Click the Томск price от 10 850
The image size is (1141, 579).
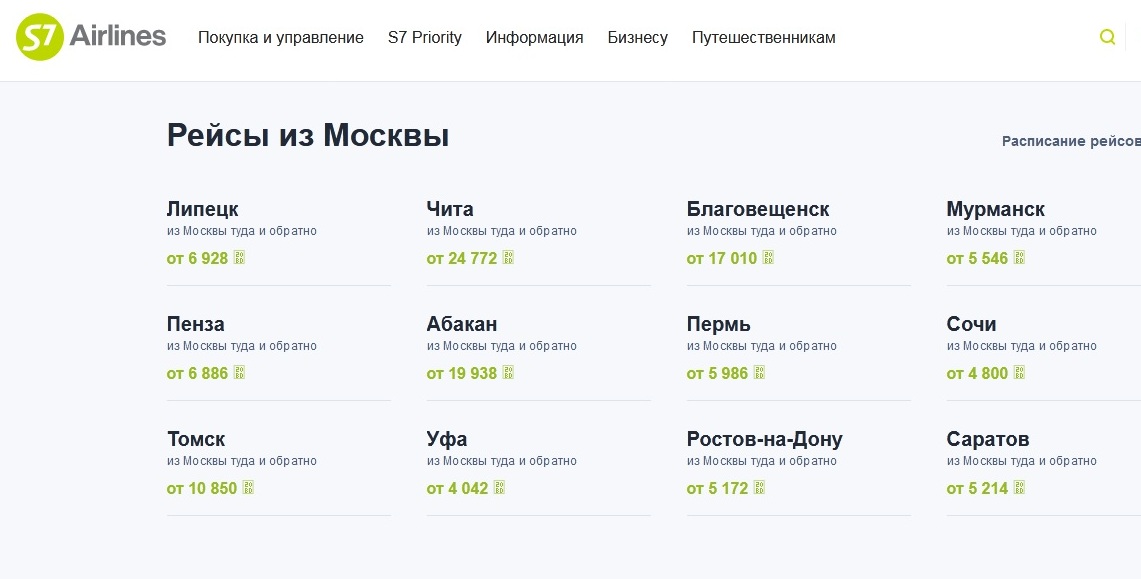tap(202, 489)
